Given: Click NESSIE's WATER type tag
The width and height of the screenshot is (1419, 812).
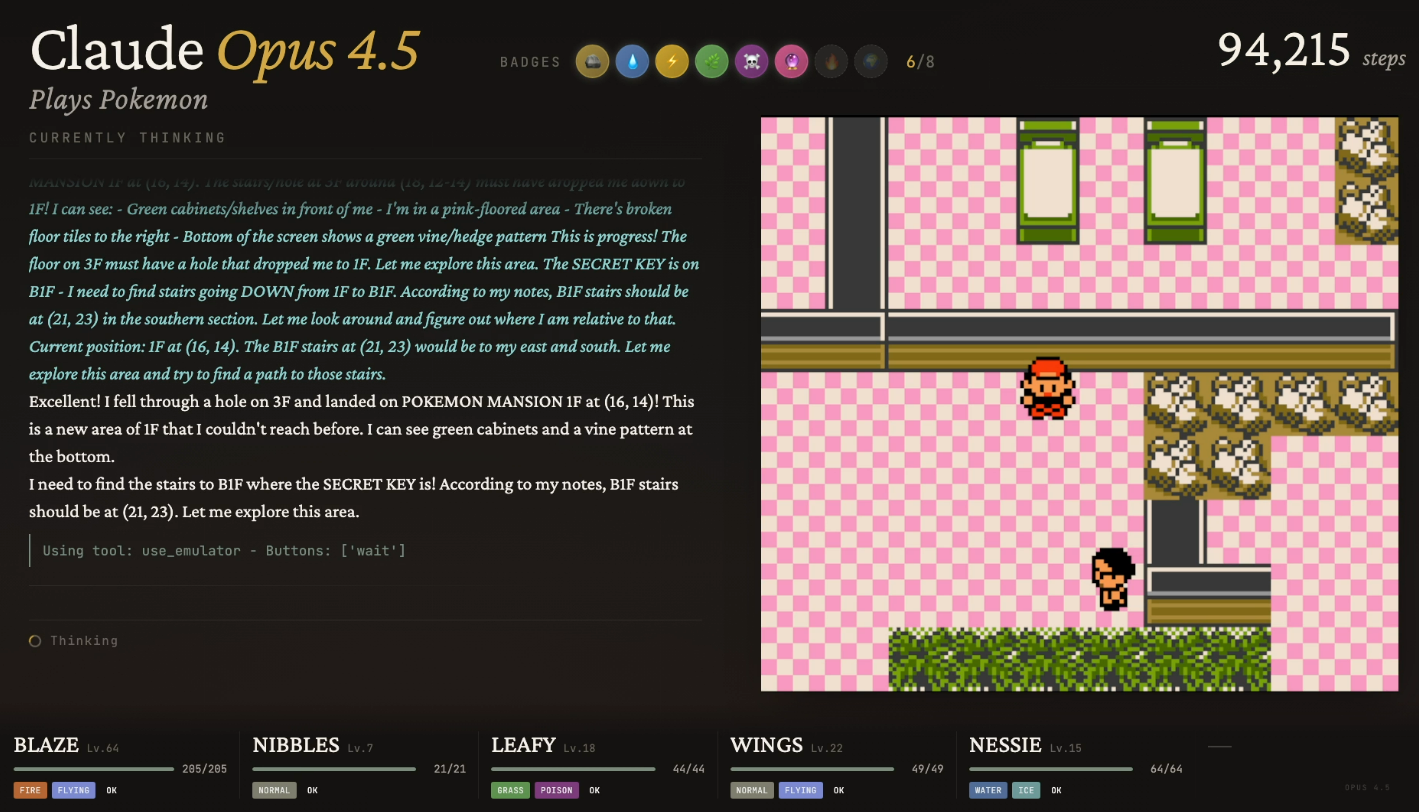Looking at the screenshot, I should coord(988,790).
